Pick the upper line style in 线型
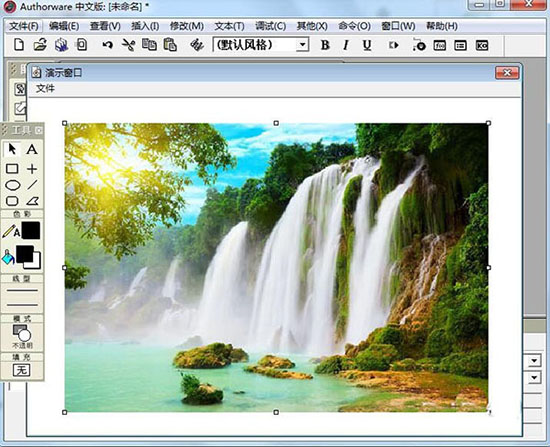 pos(22,291)
